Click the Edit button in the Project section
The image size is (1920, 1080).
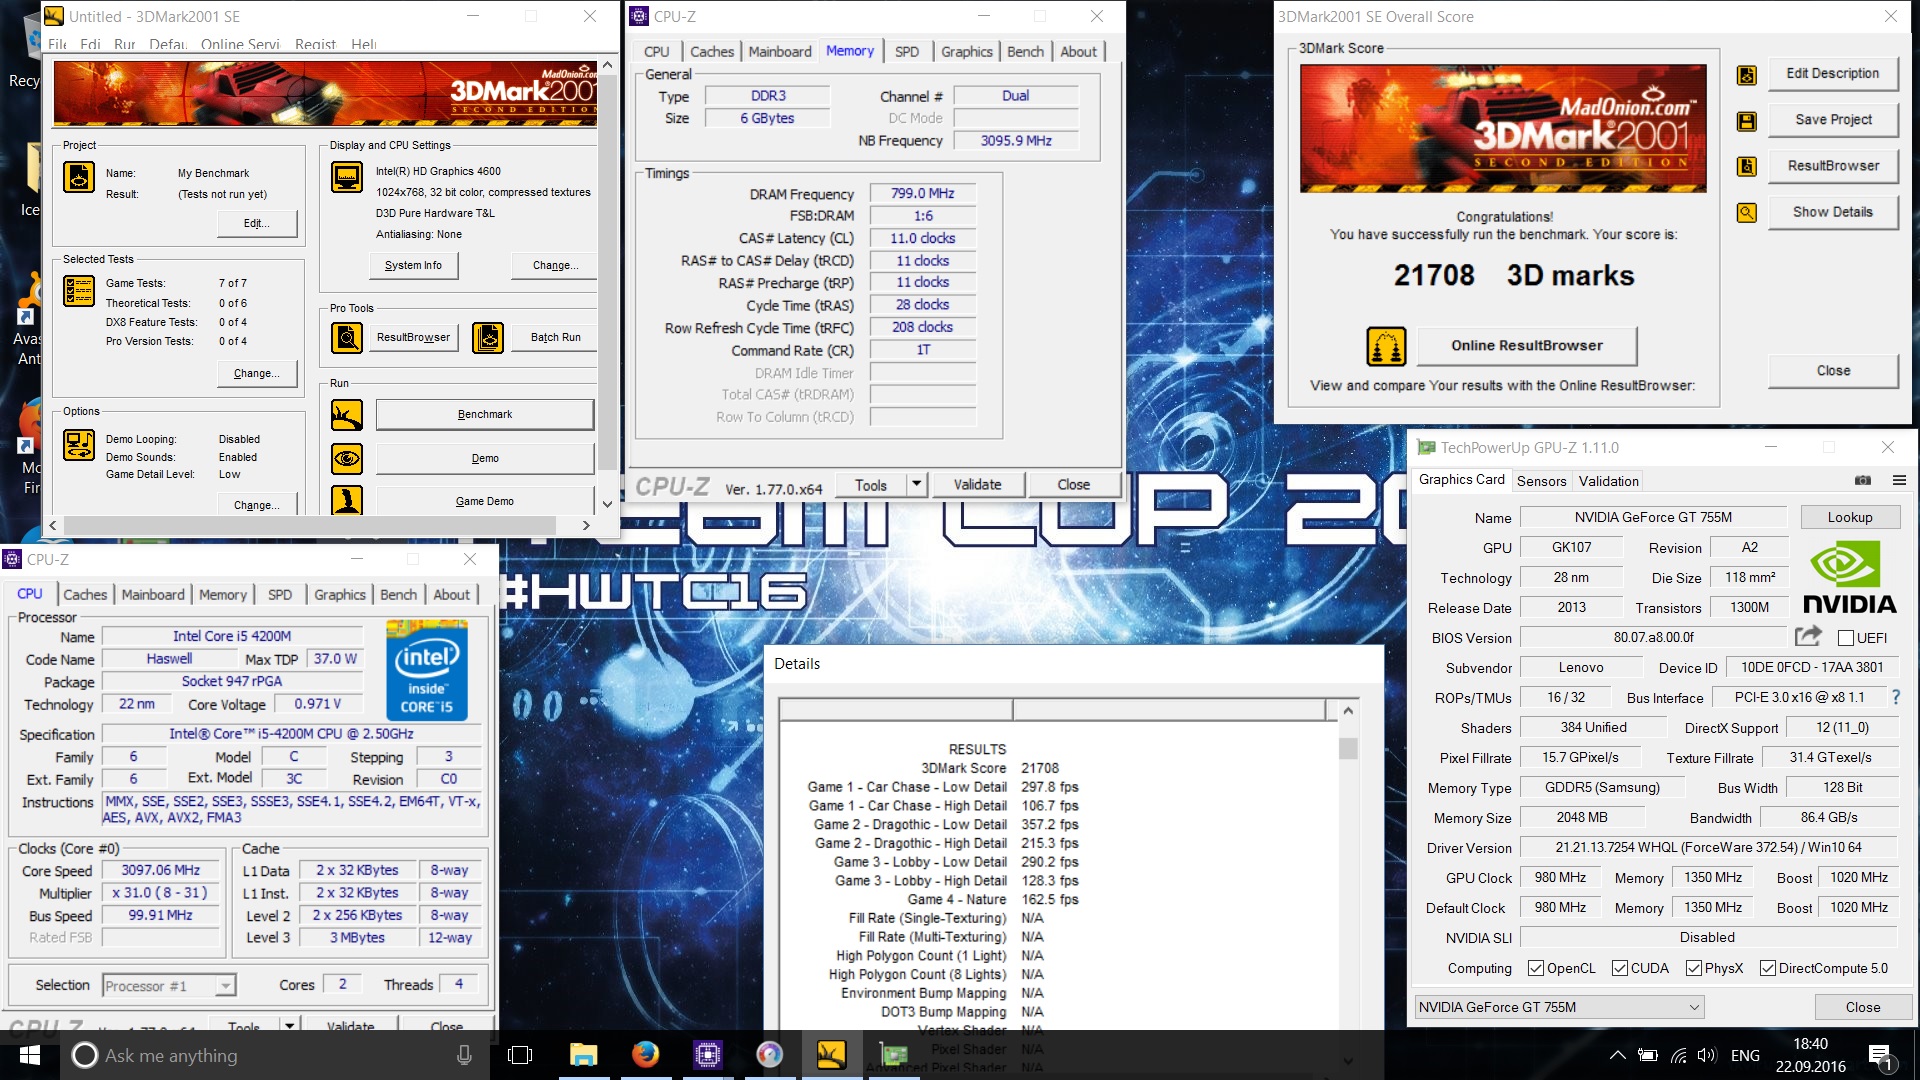[257, 224]
